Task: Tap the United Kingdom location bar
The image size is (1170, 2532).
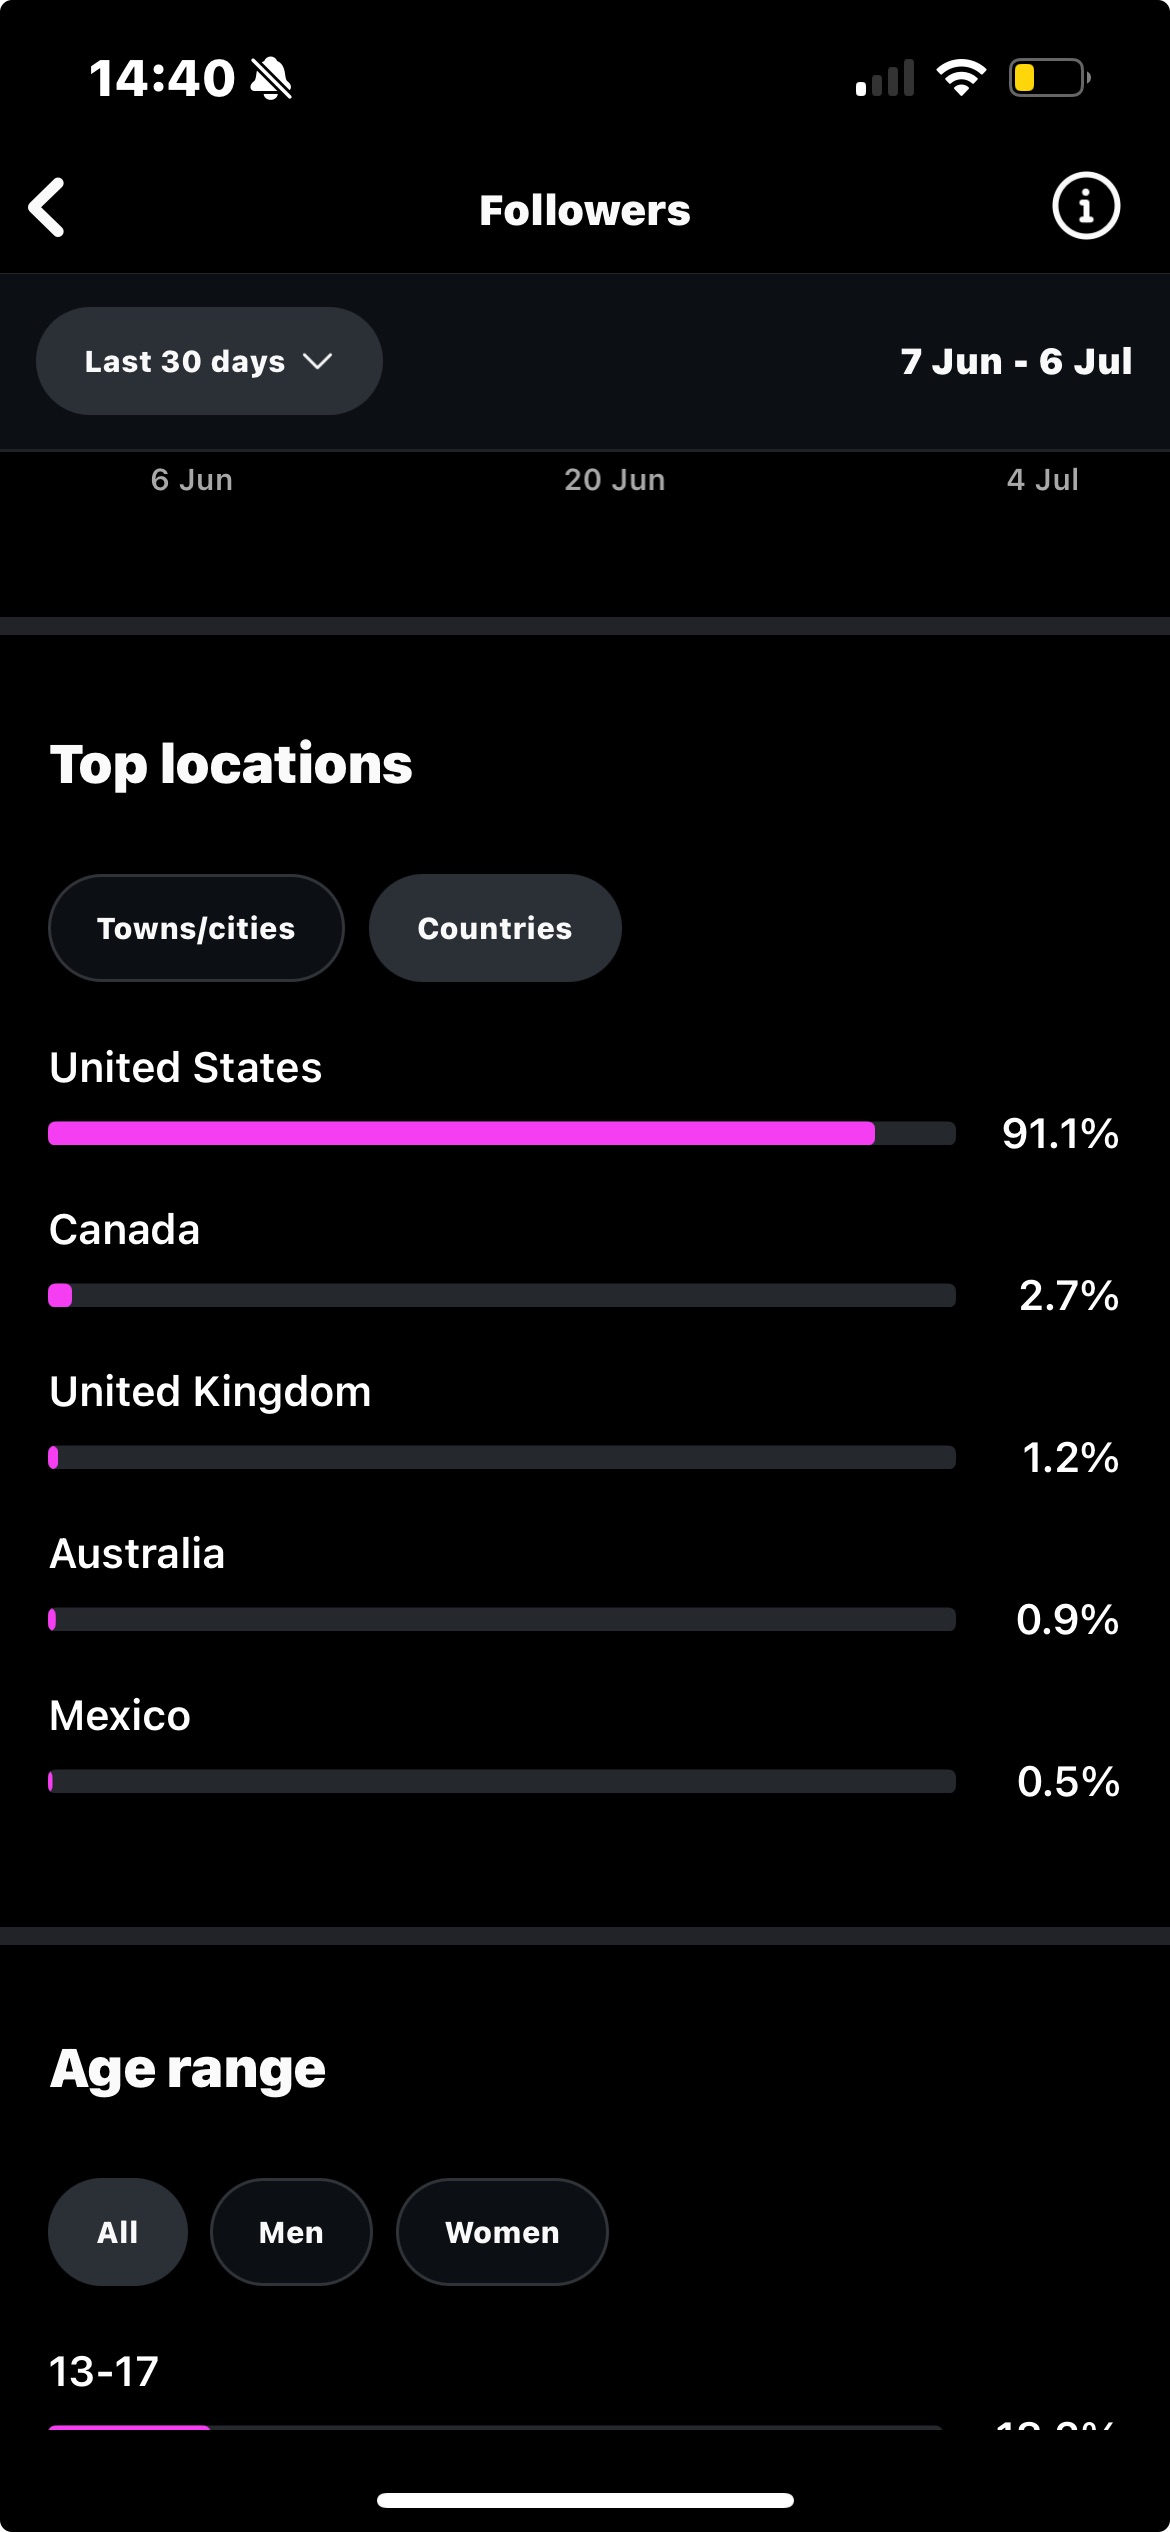Action: 502,1457
